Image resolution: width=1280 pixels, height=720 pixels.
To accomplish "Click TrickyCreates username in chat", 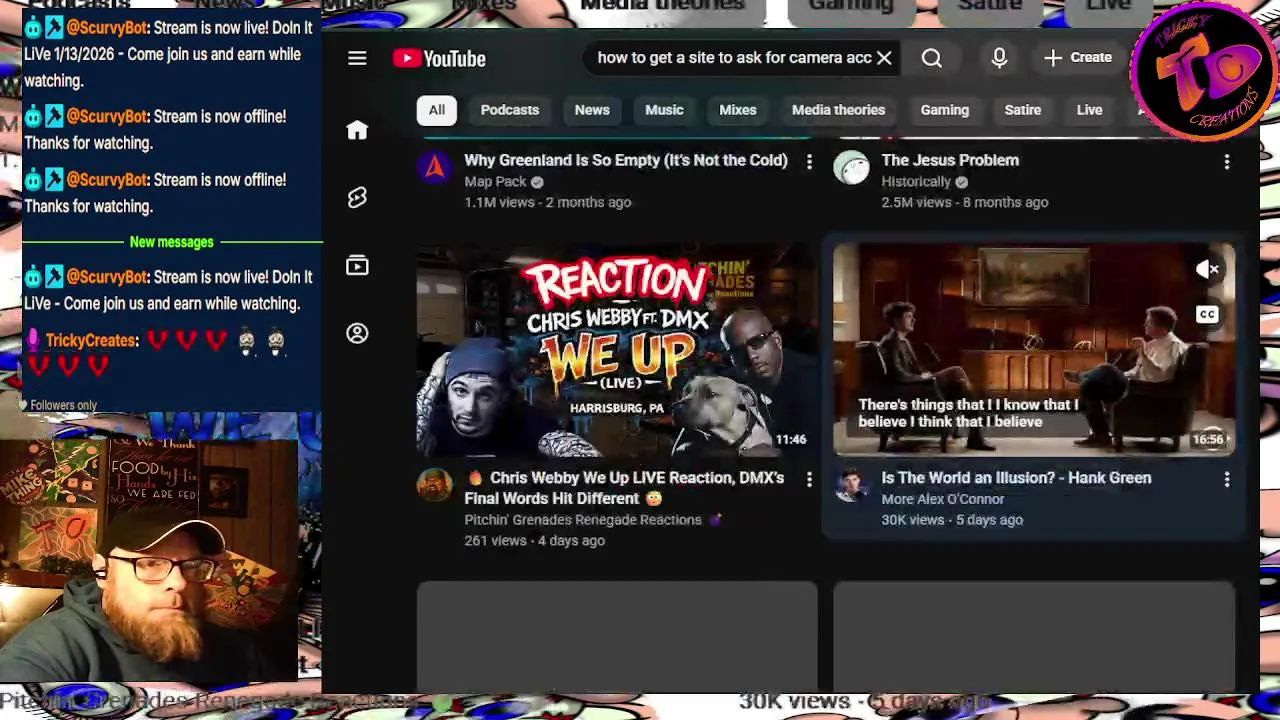I will click(91, 341).
